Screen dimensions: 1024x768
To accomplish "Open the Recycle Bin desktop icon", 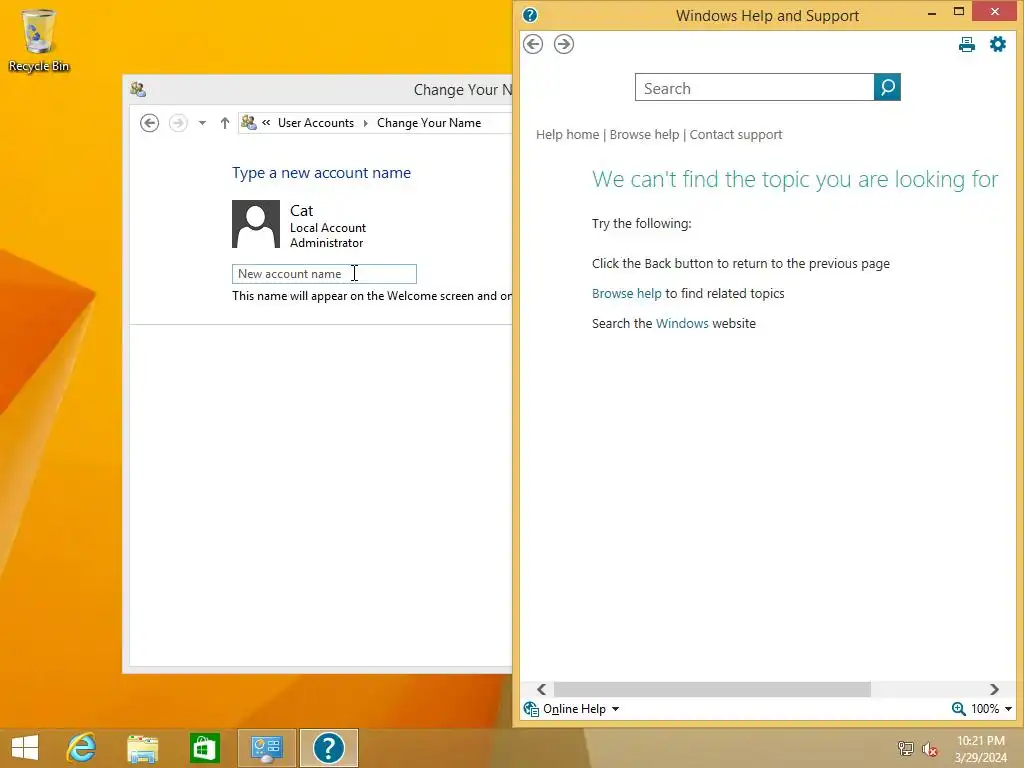I will [x=39, y=40].
